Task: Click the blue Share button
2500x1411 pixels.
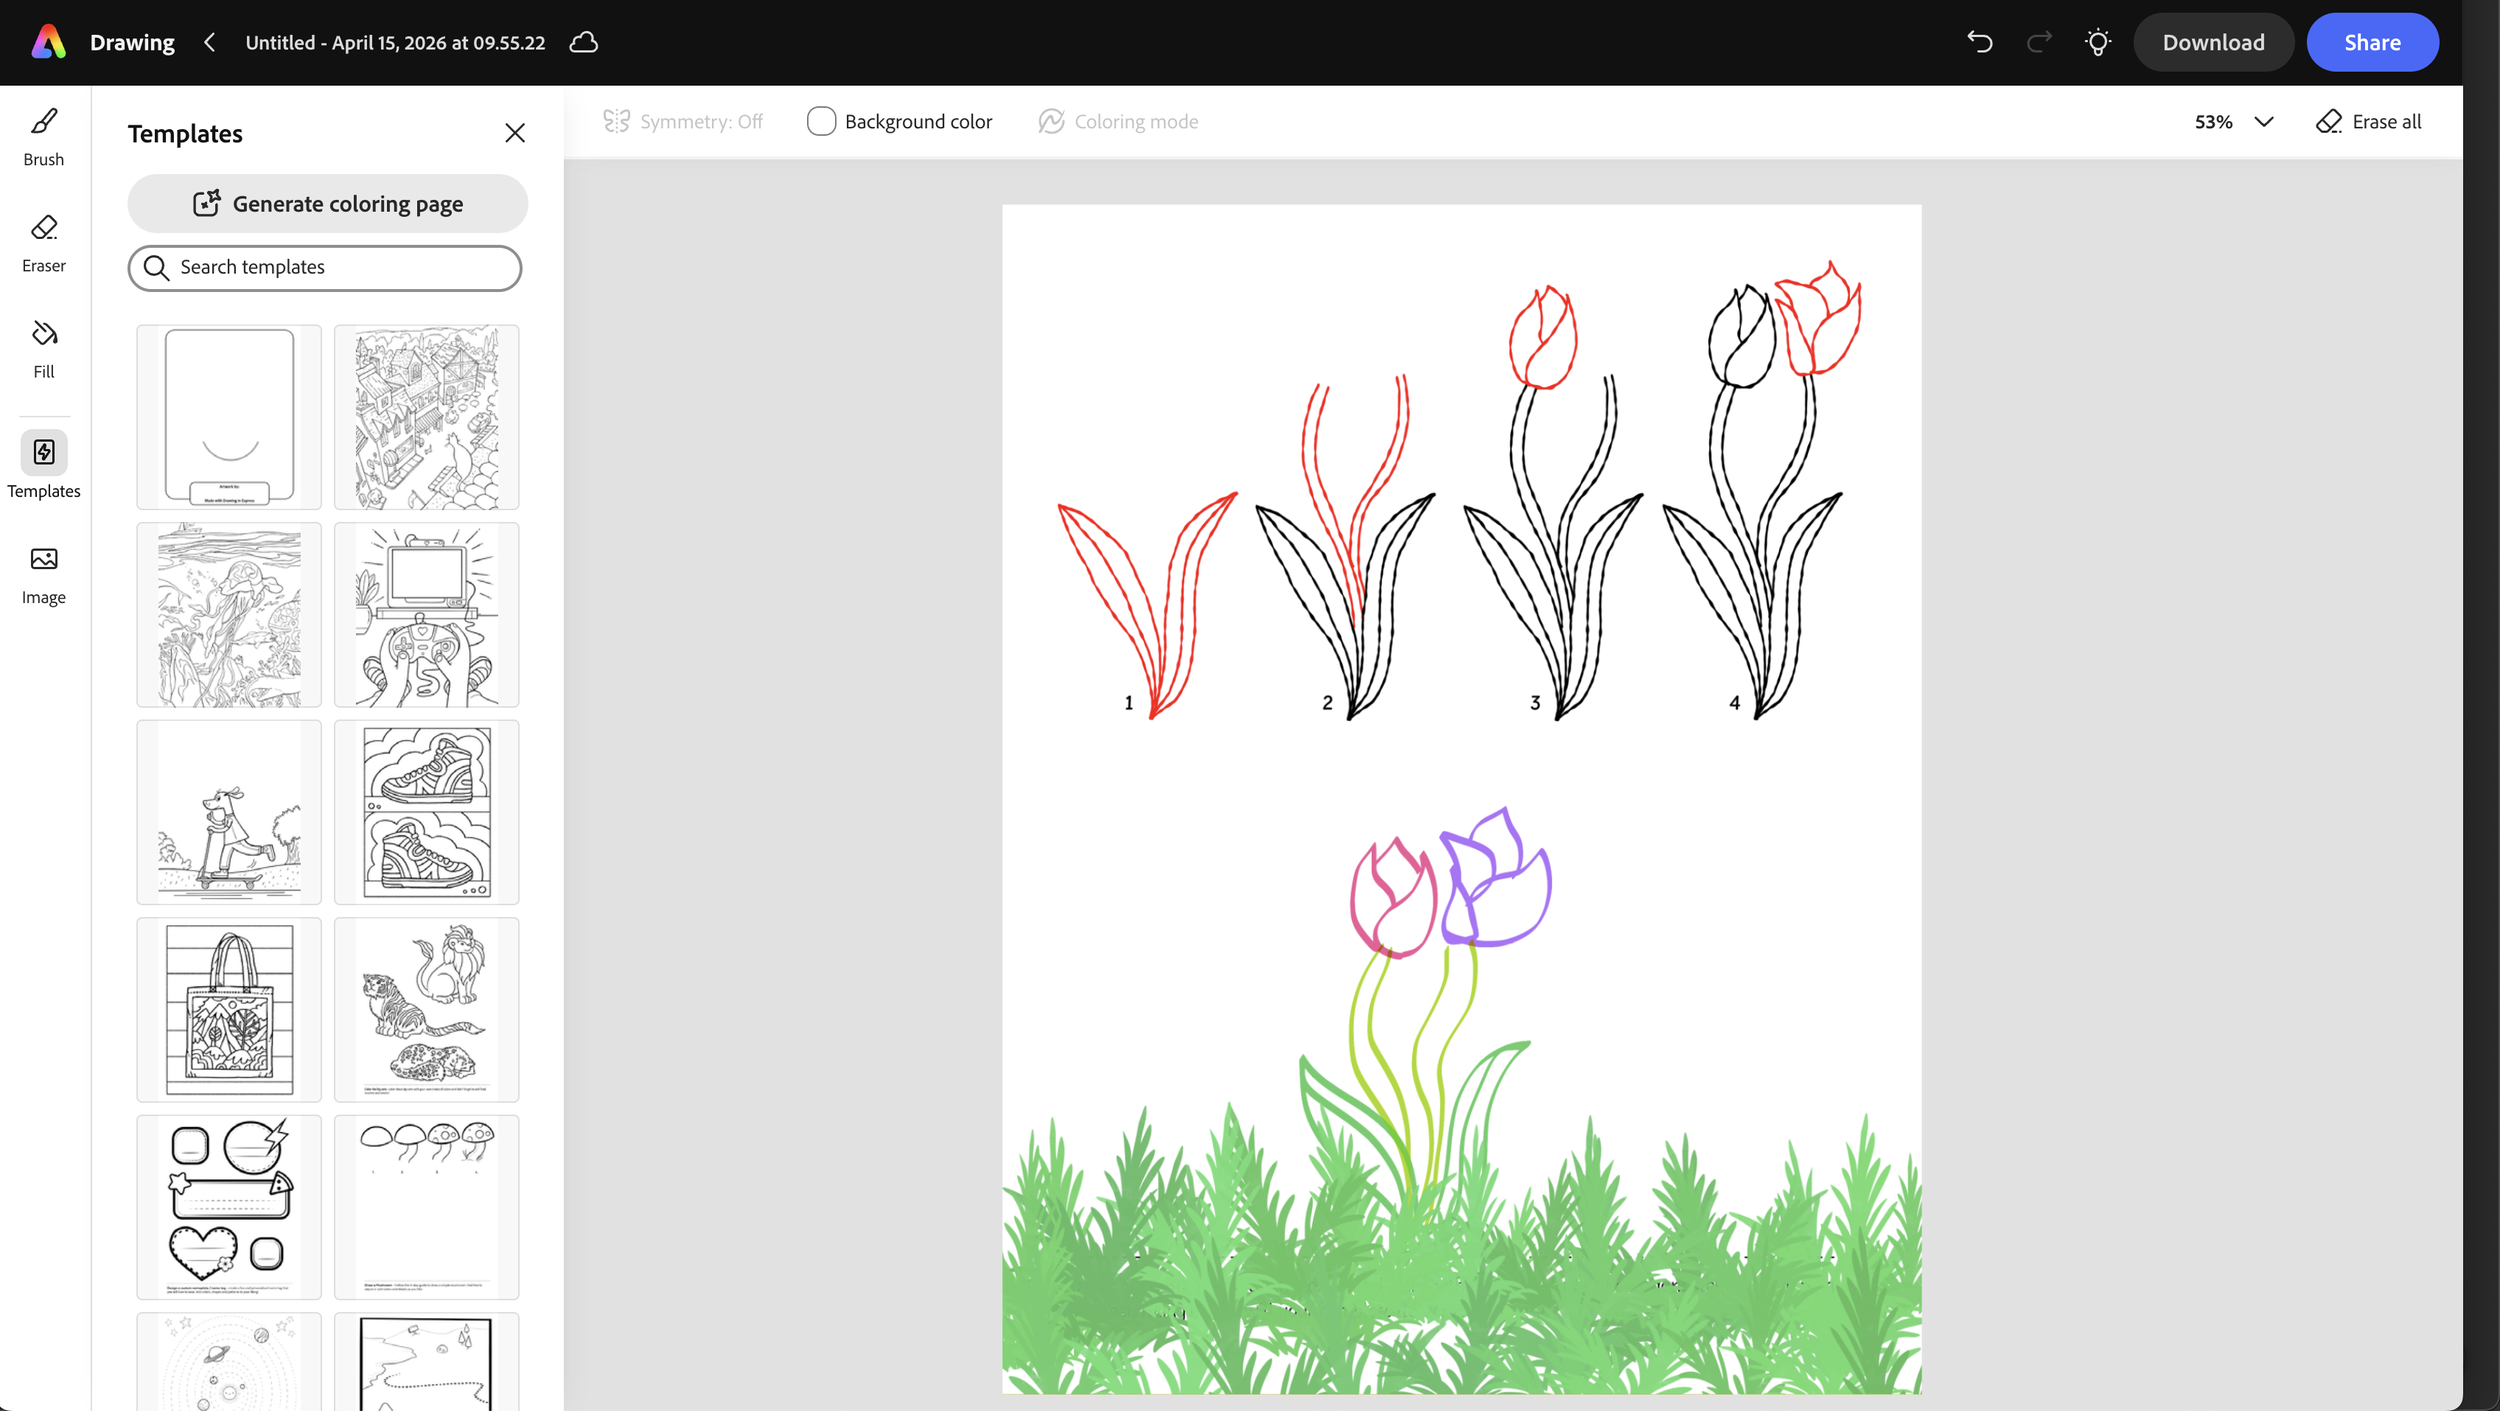Action: pos(2371,42)
